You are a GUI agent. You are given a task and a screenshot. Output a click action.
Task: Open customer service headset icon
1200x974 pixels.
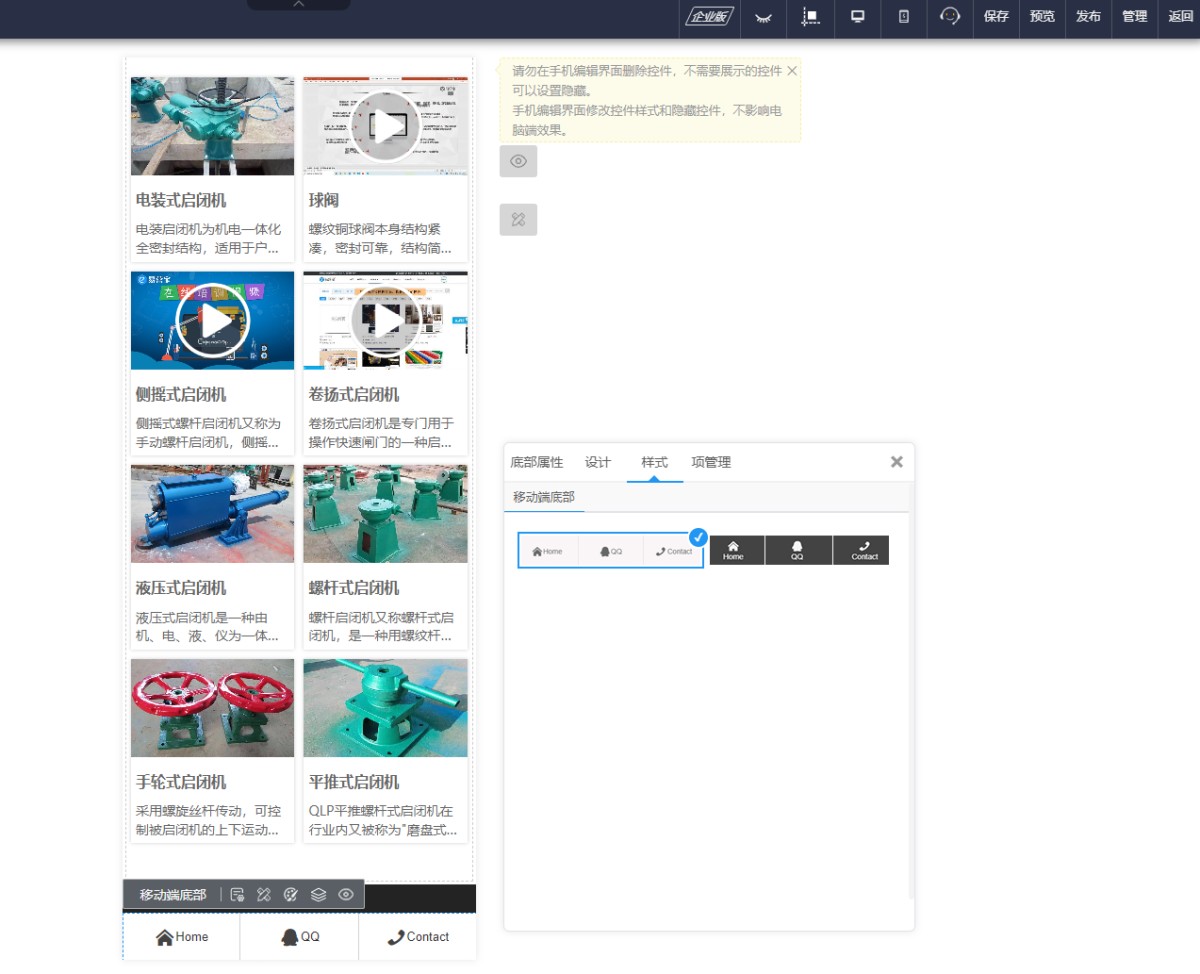tap(950, 17)
